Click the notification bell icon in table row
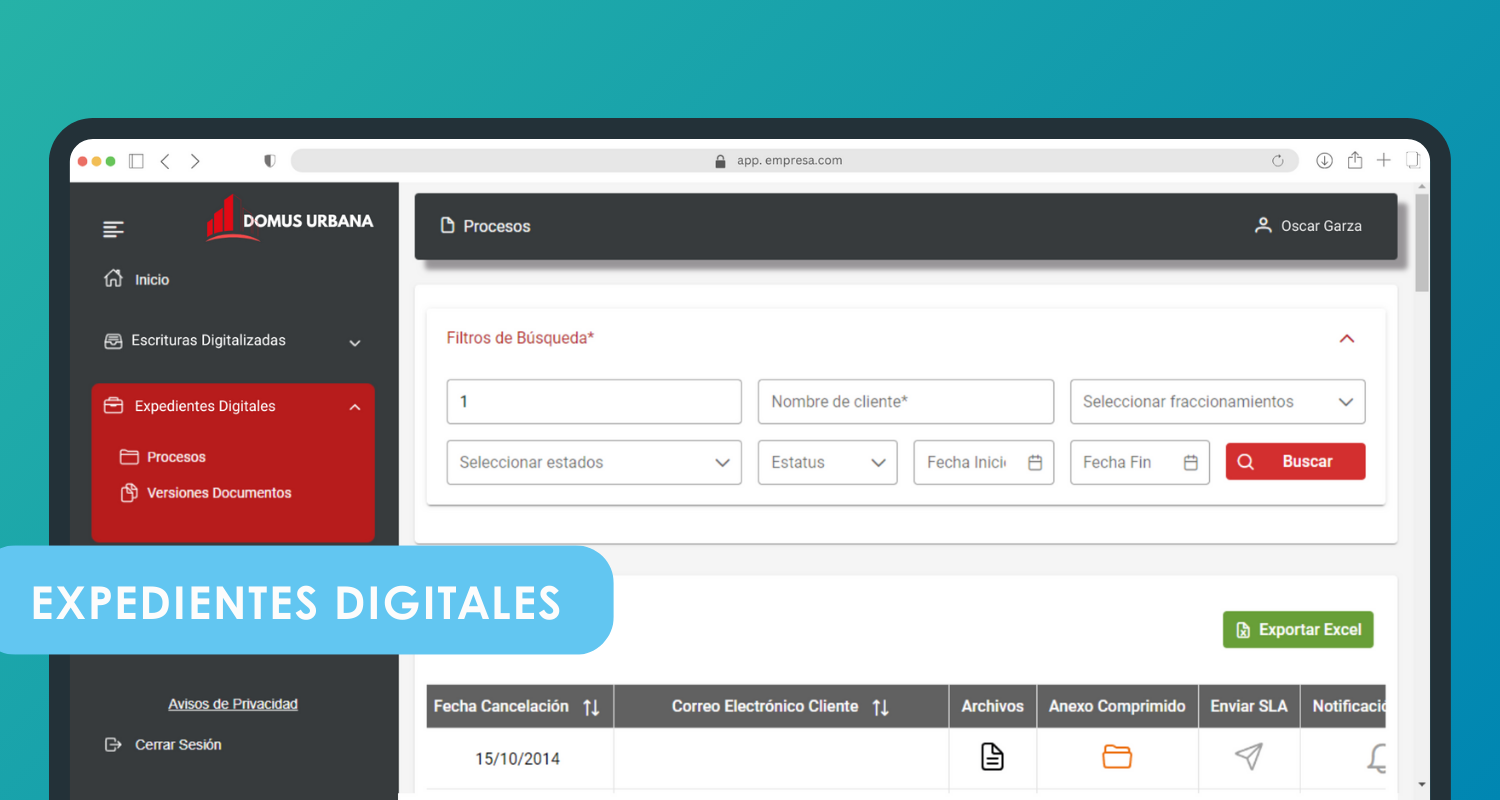The image size is (1500, 800). pyautogui.click(x=1377, y=759)
